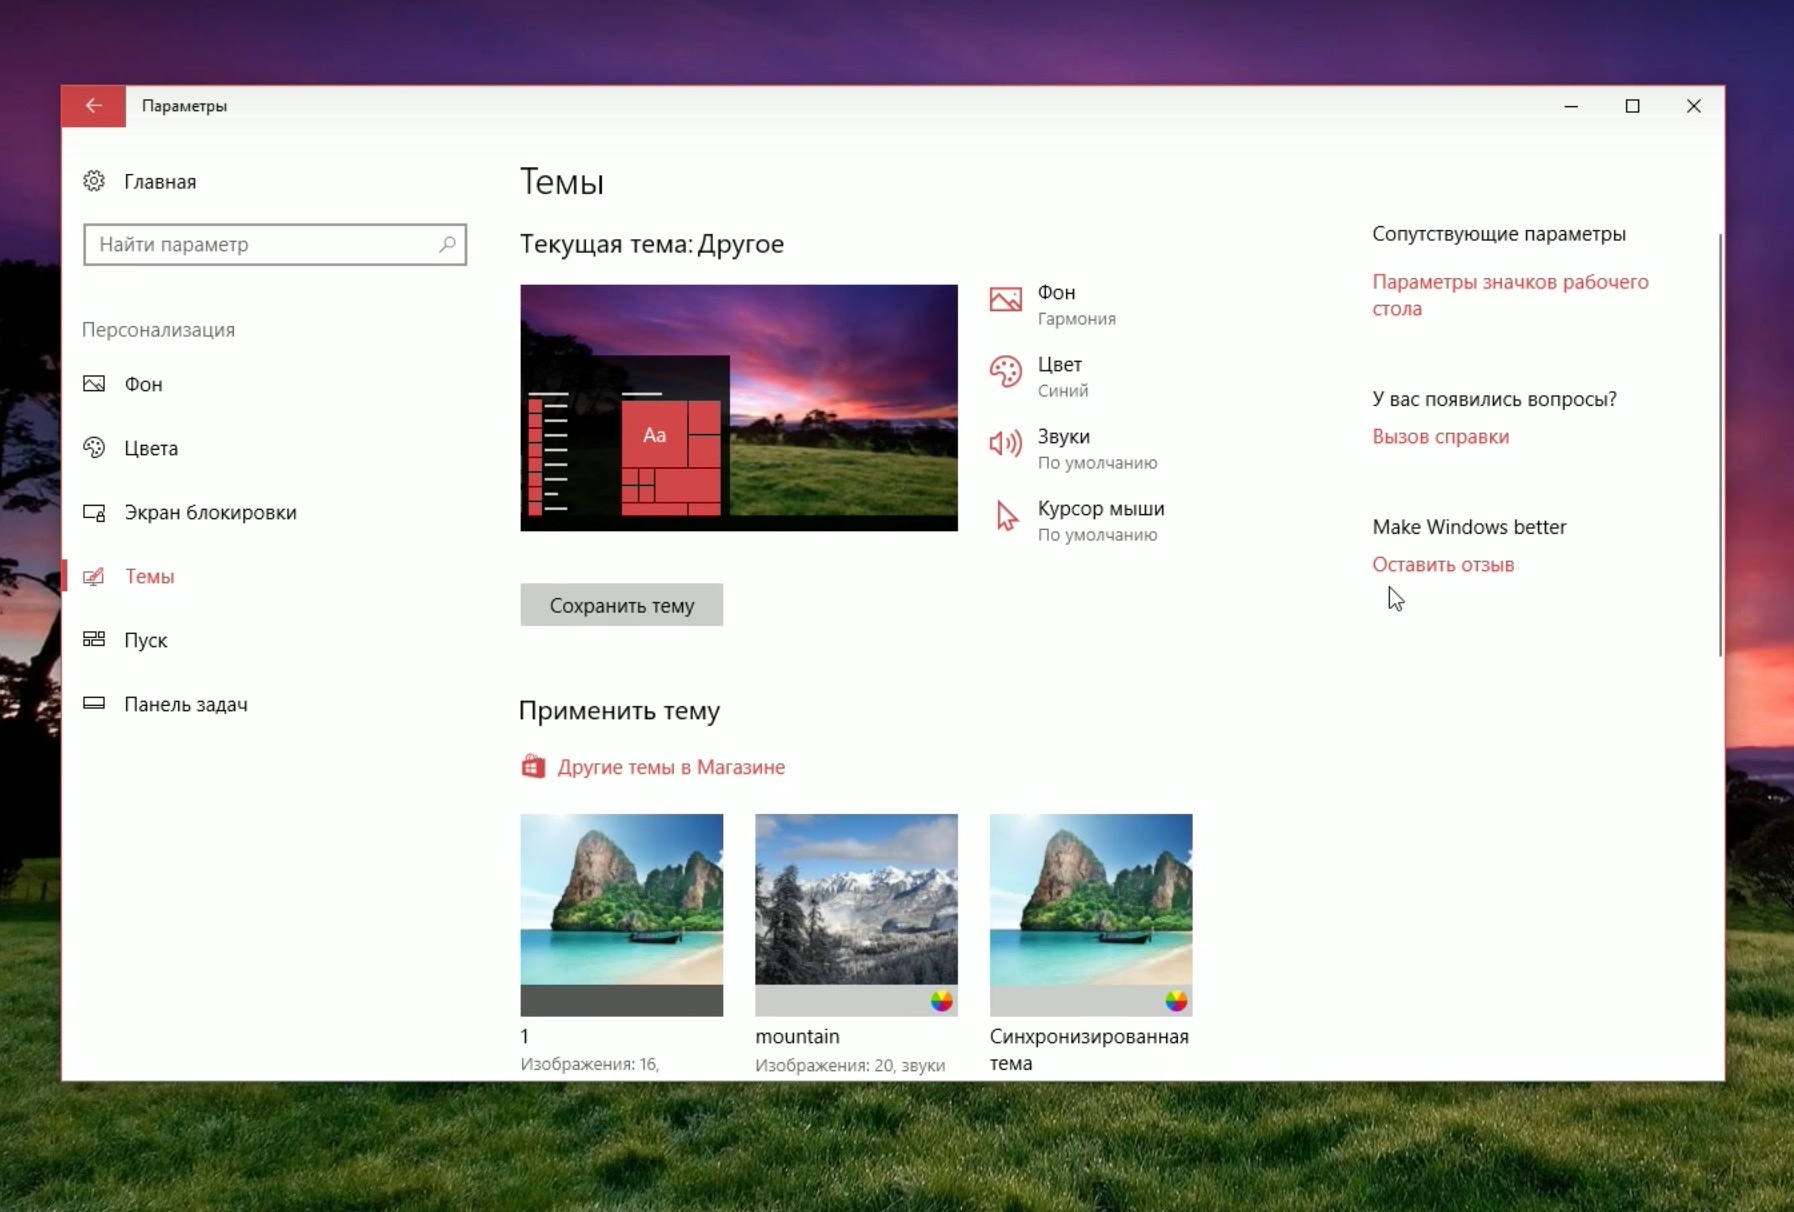Click the Store icon near Другие темы в Магазине

(534, 765)
